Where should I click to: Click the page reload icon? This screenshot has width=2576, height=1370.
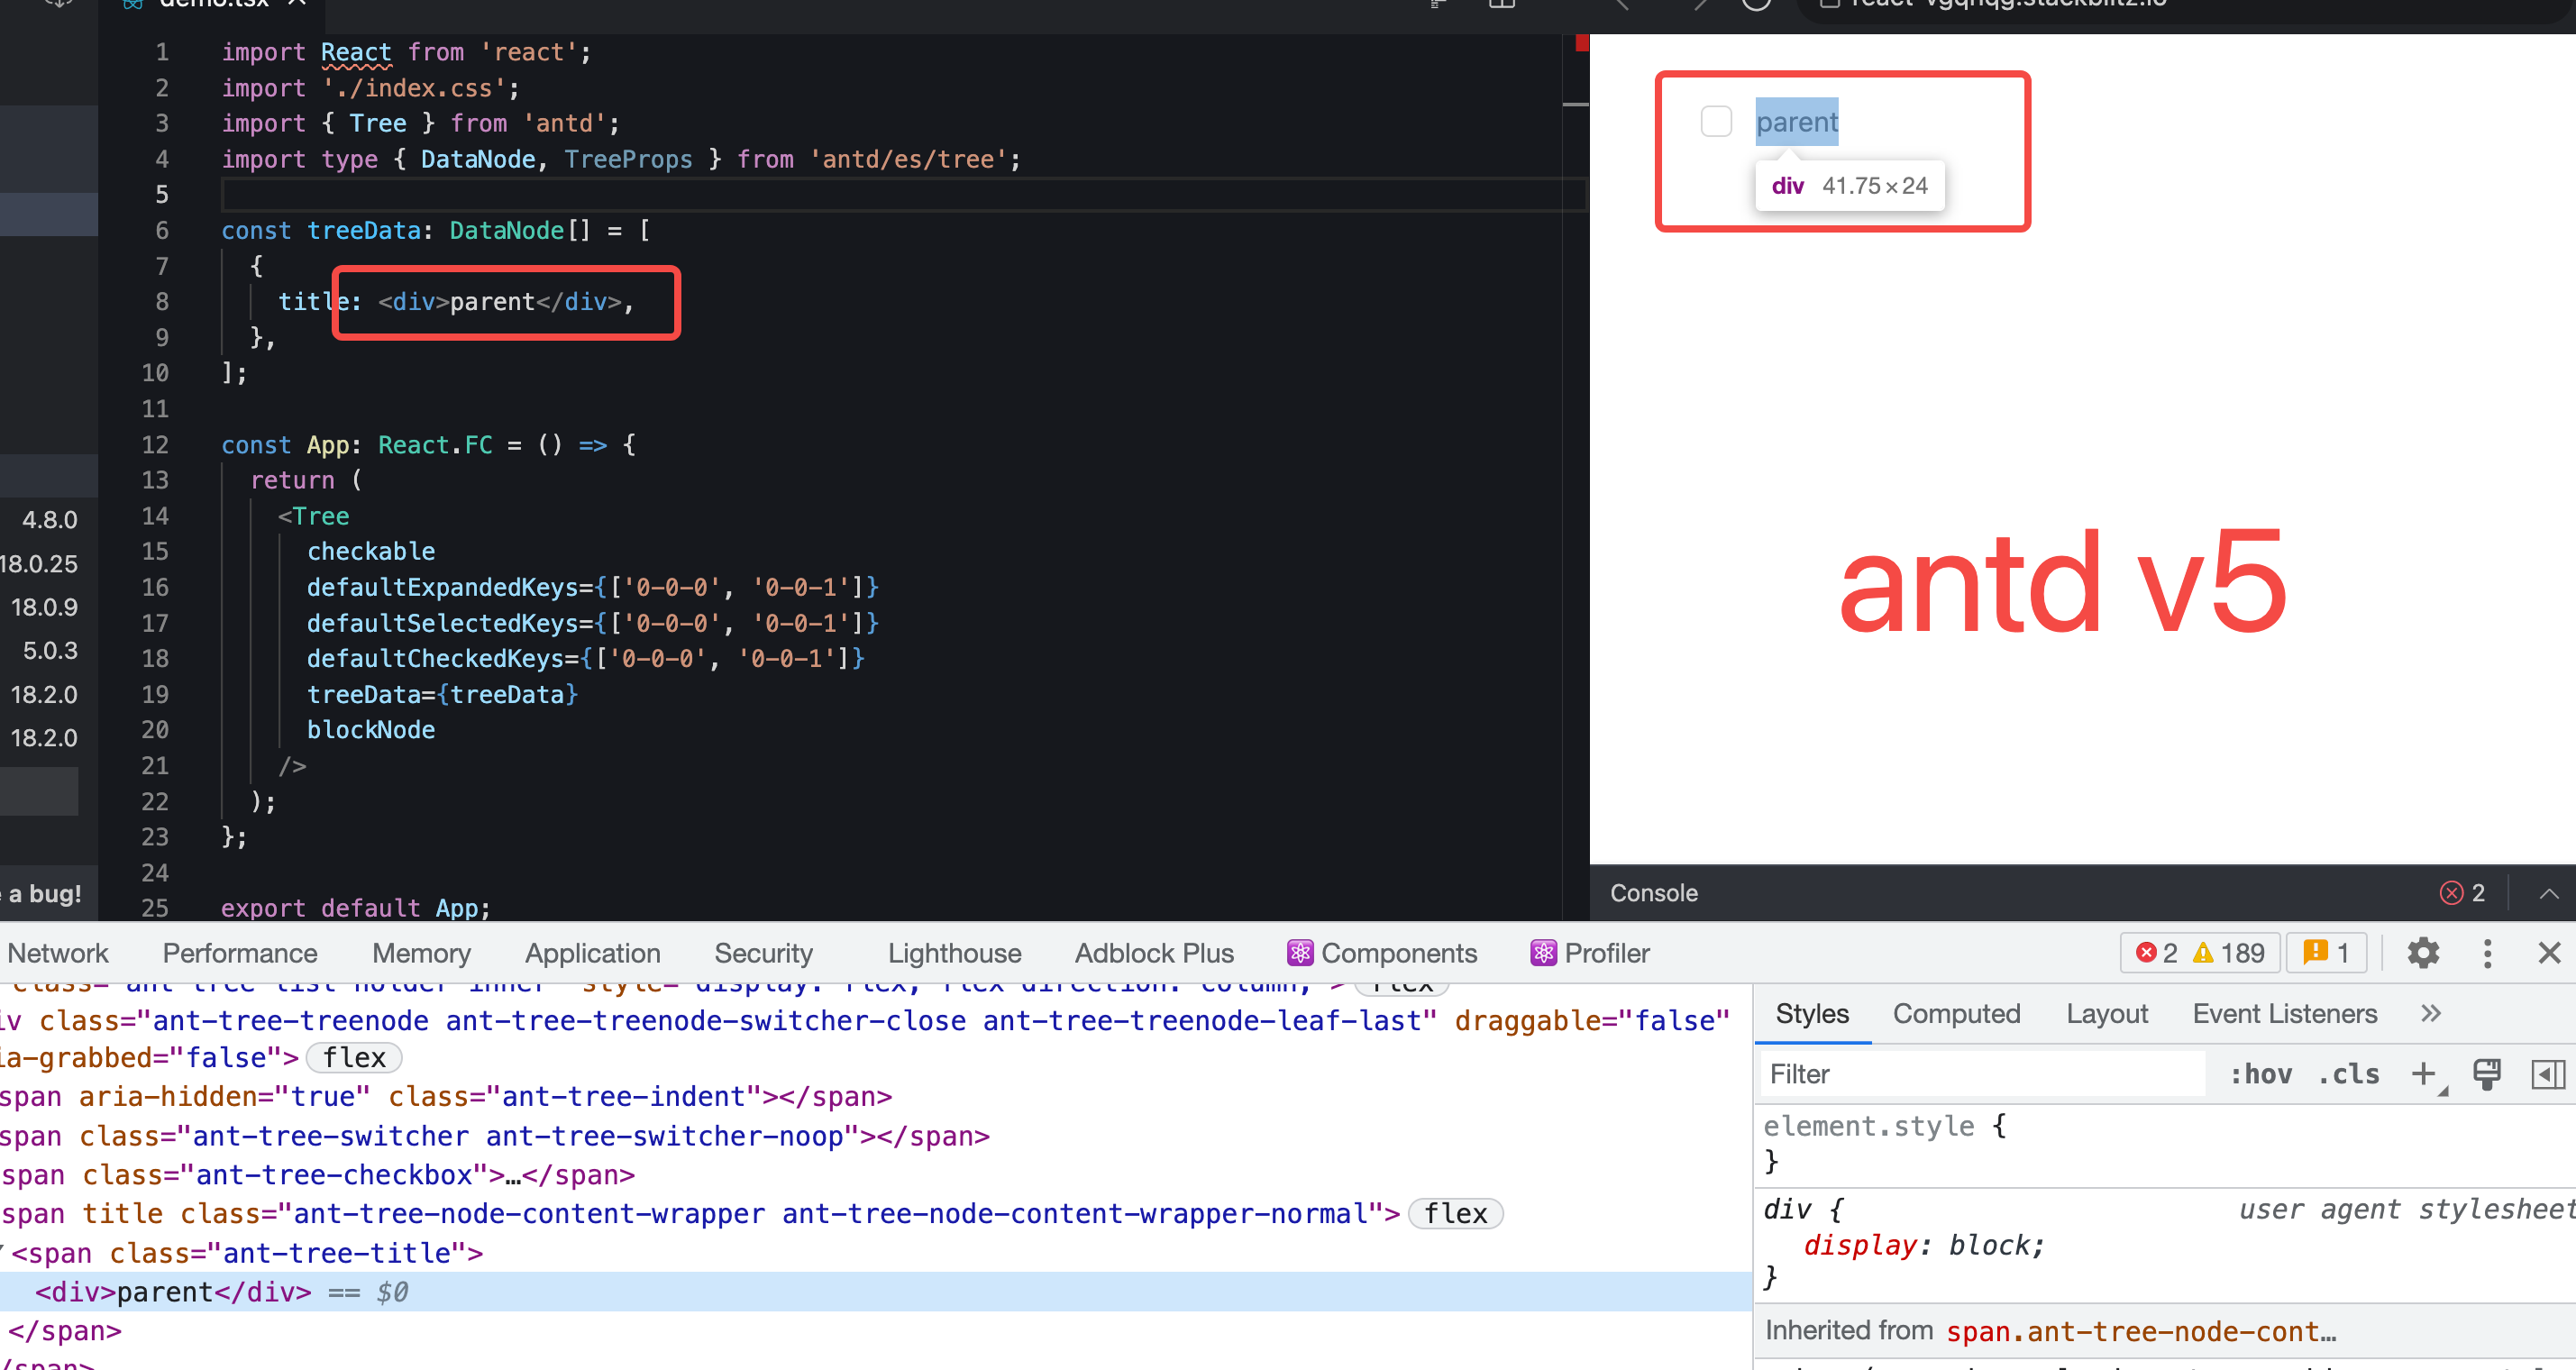pyautogui.click(x=1758, y=5)
